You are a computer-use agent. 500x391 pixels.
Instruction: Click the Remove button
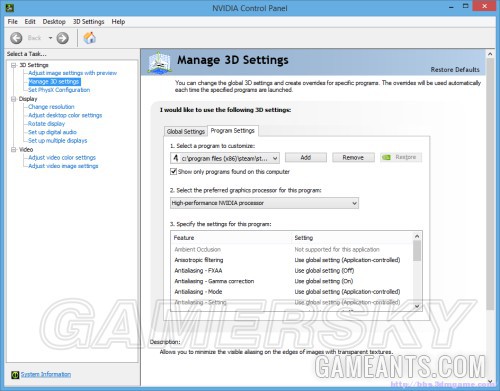353,157
